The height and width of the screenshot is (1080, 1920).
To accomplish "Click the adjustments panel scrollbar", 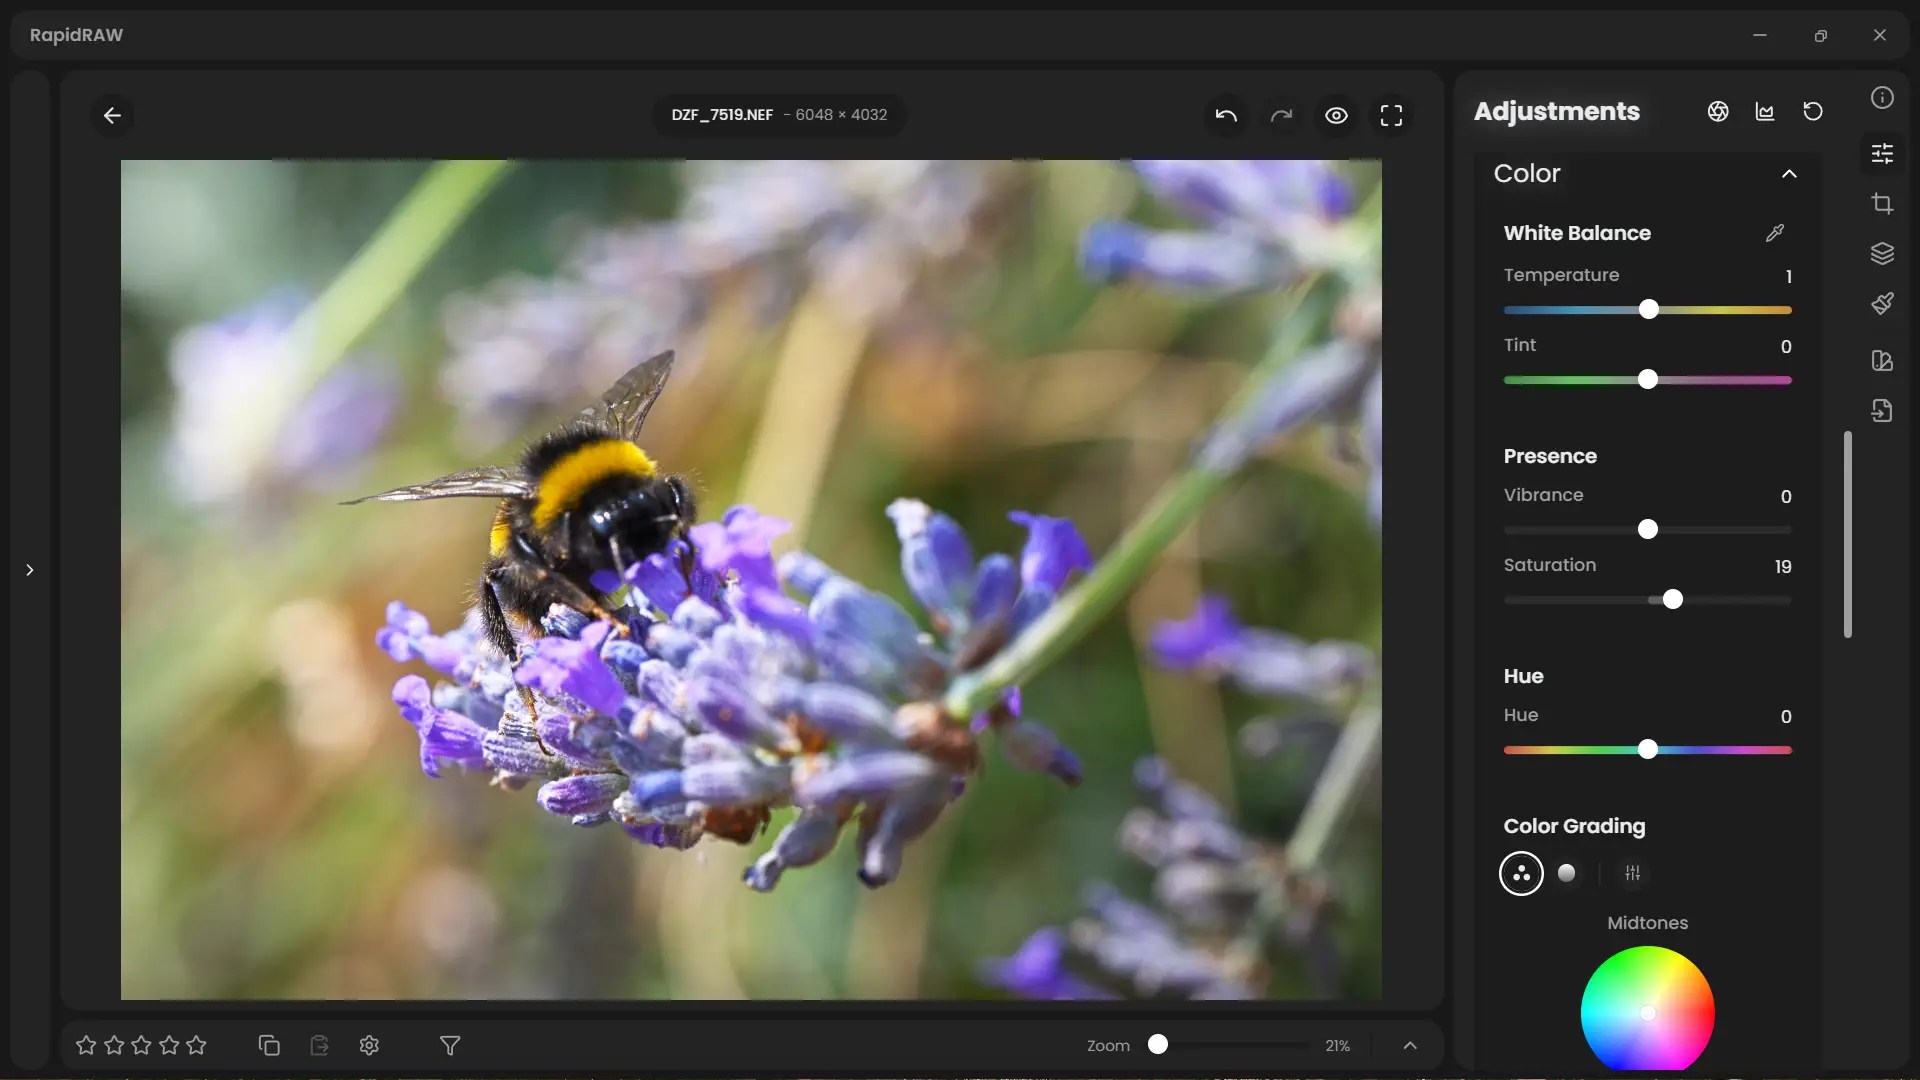I will pyautogui.click(x=1848, y=534).
